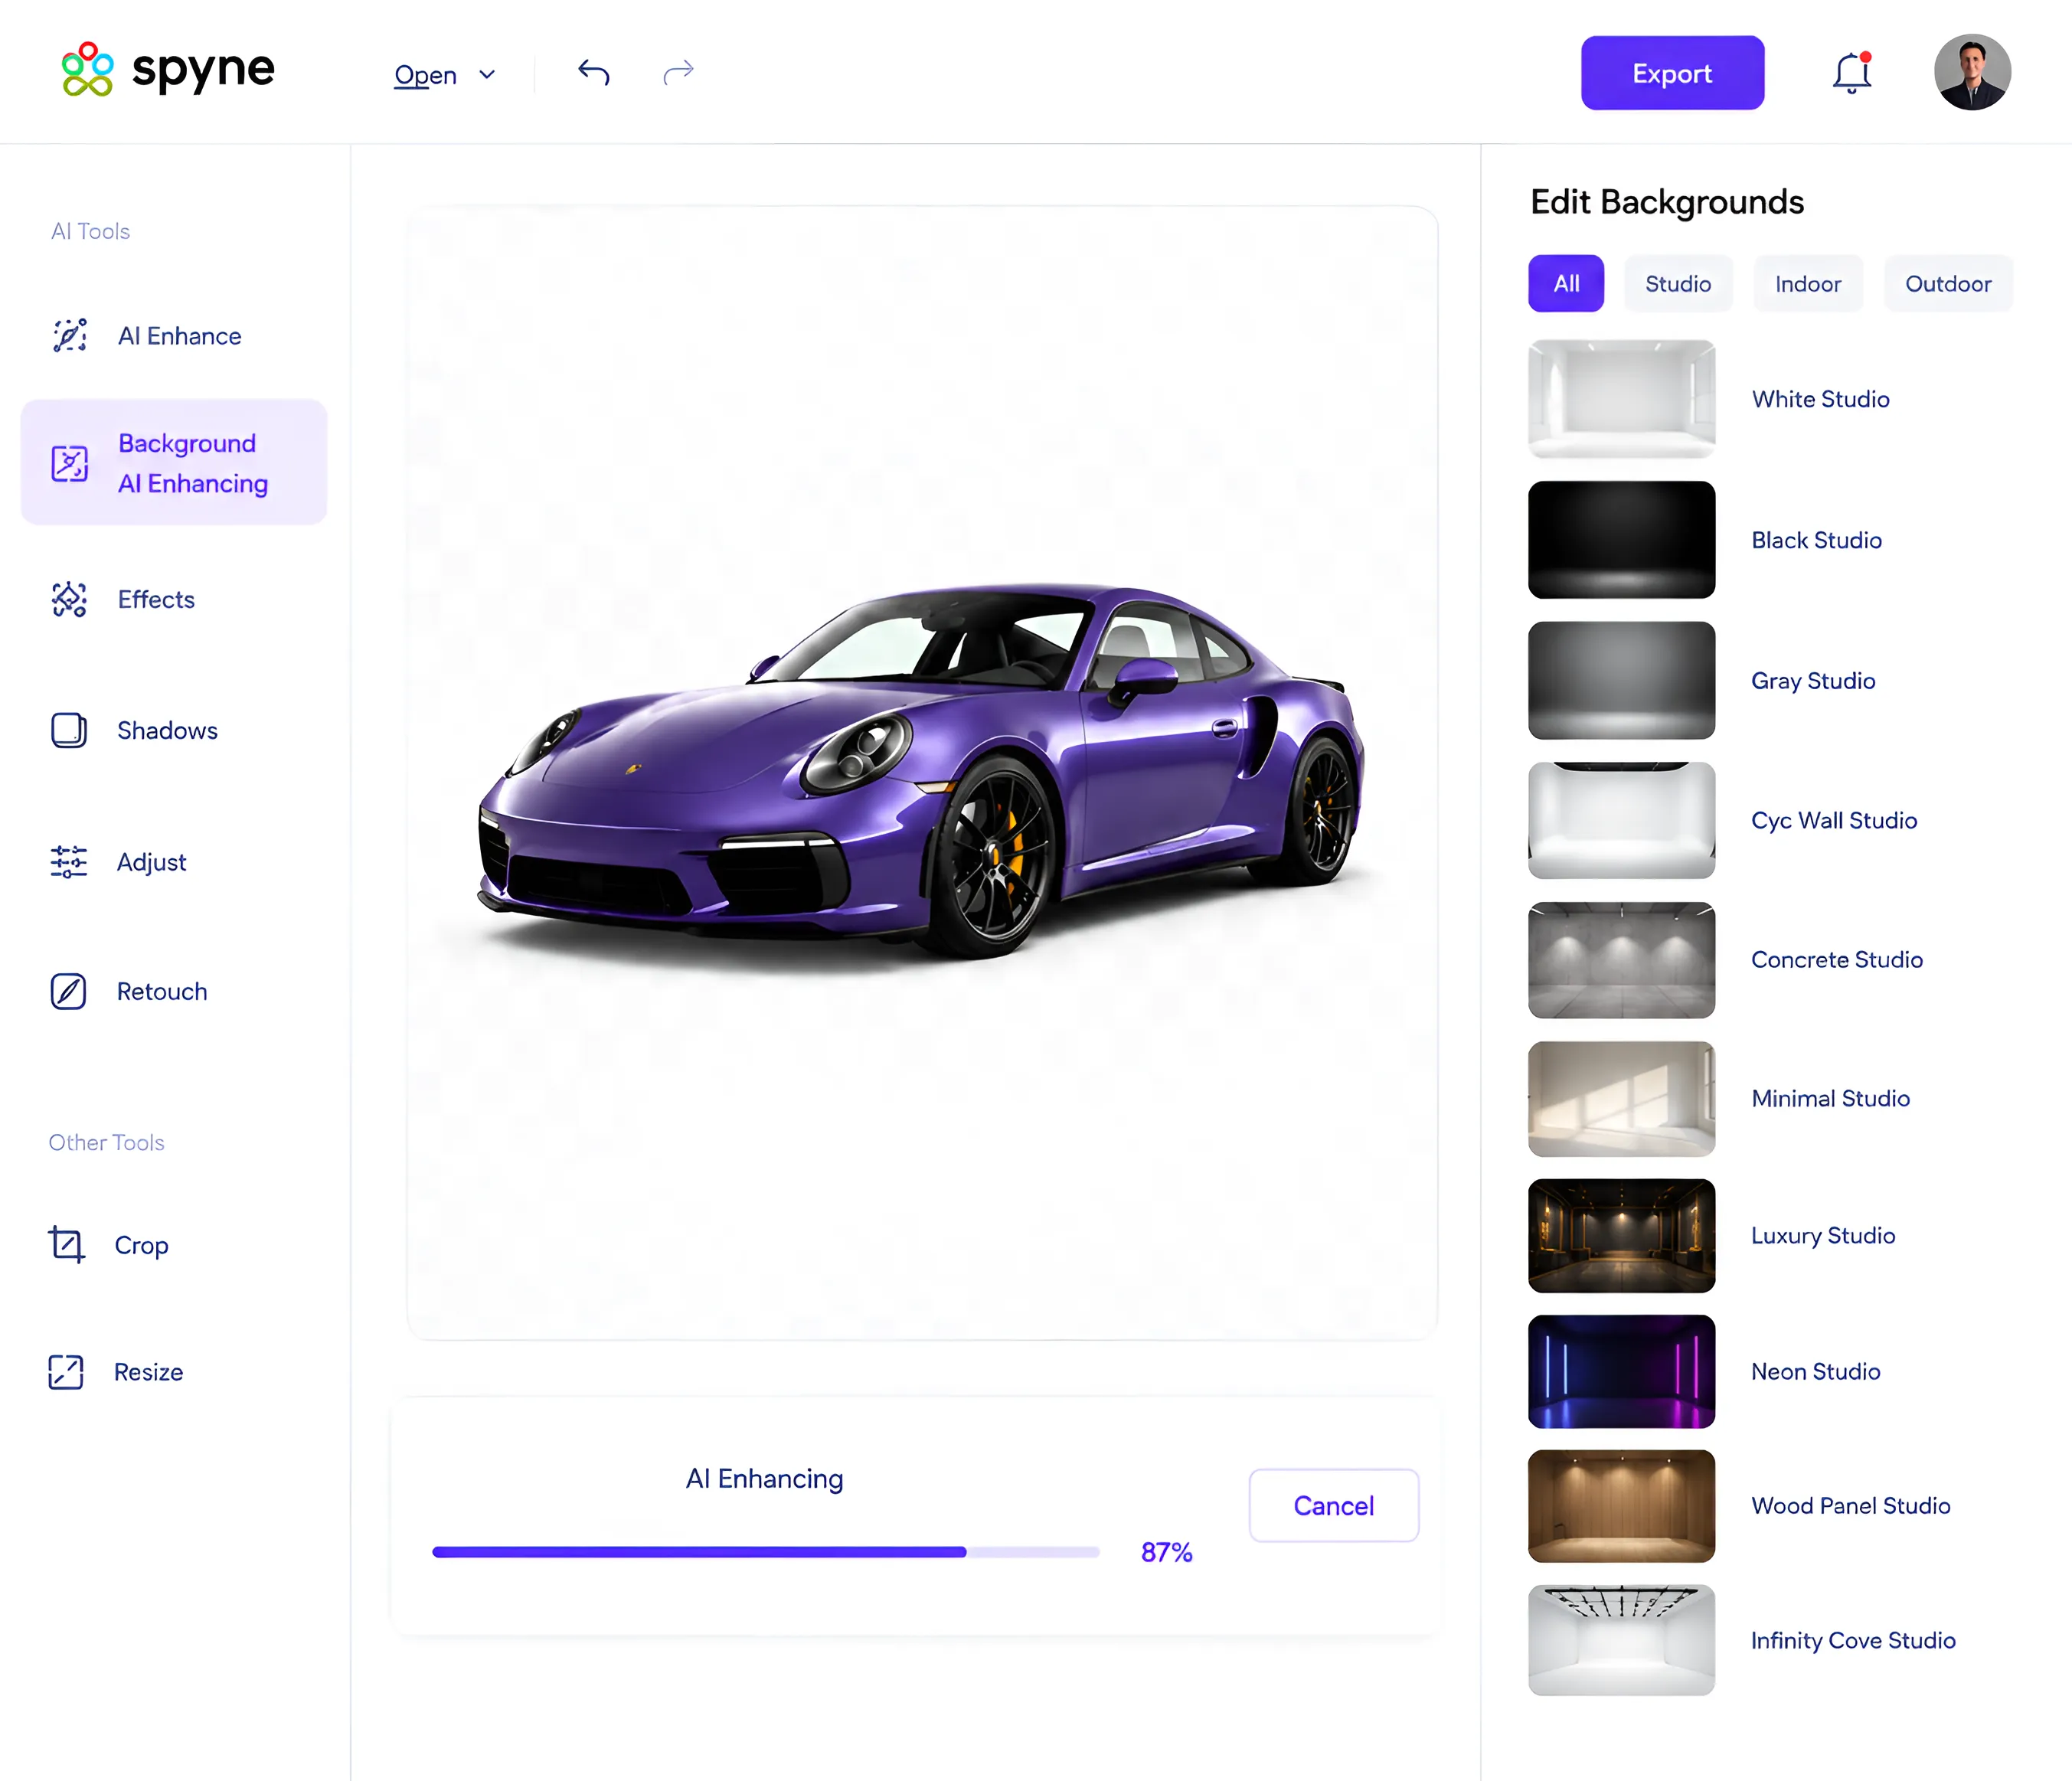The image size is (2072, 1781).
Task: Open the Adjust sliders icon
Action: pos(69,862)
